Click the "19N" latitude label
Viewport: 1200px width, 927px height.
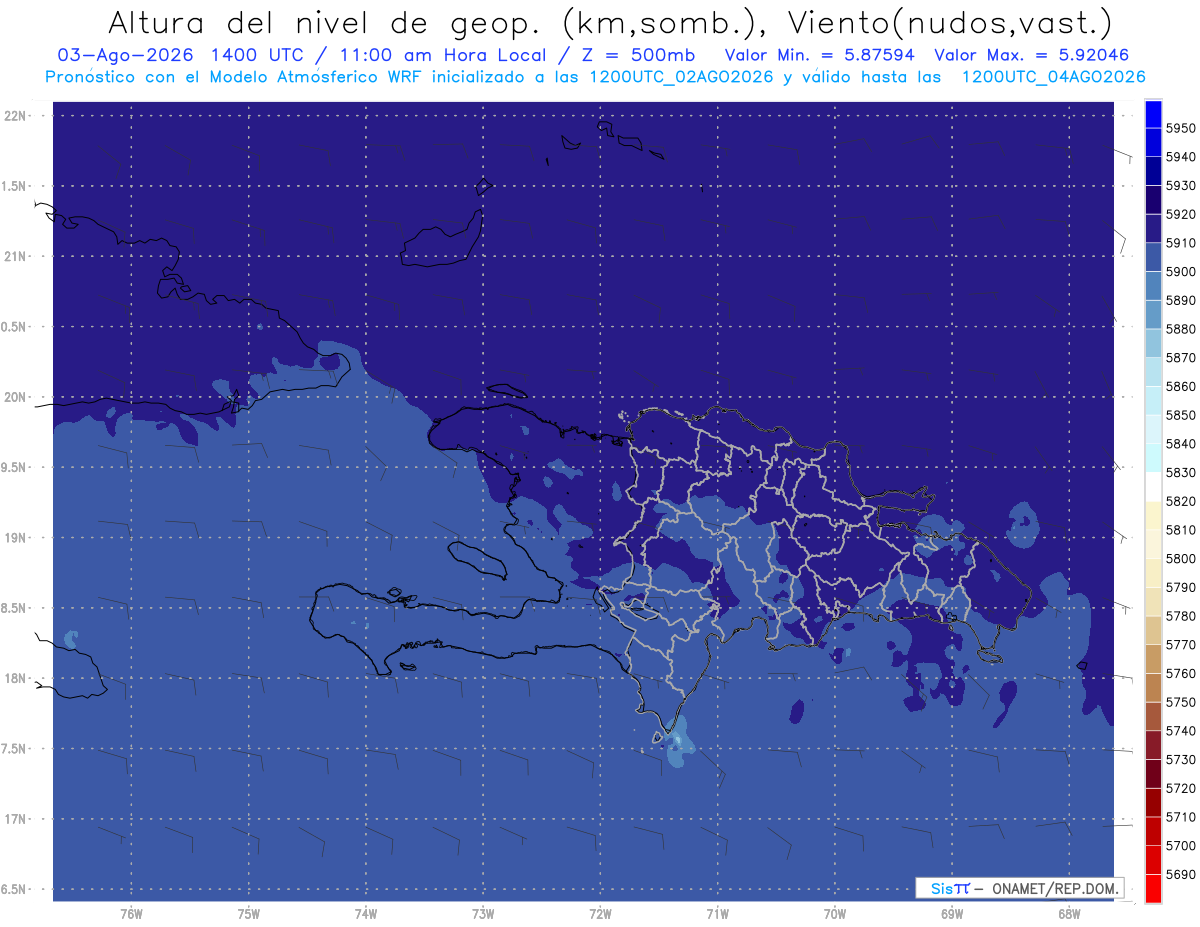tap(14, 538)
